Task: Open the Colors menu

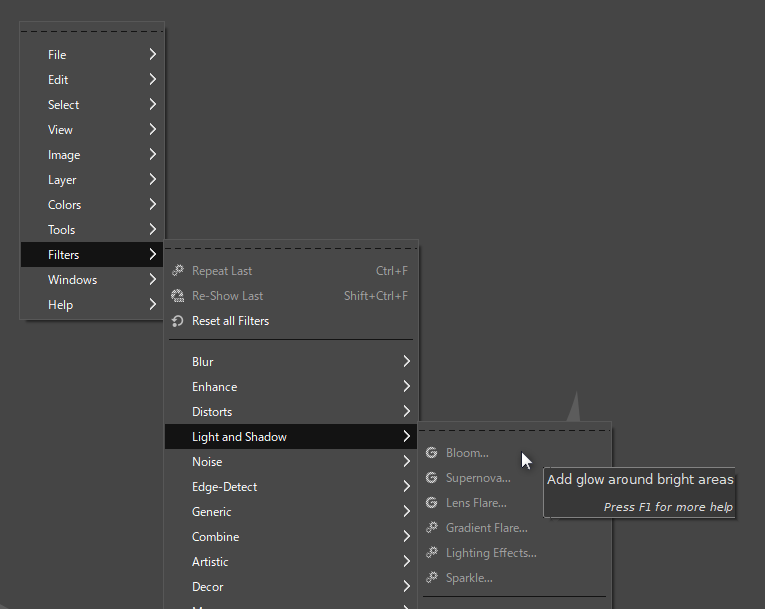Action: pyautogui.click(x=92, y=204)
